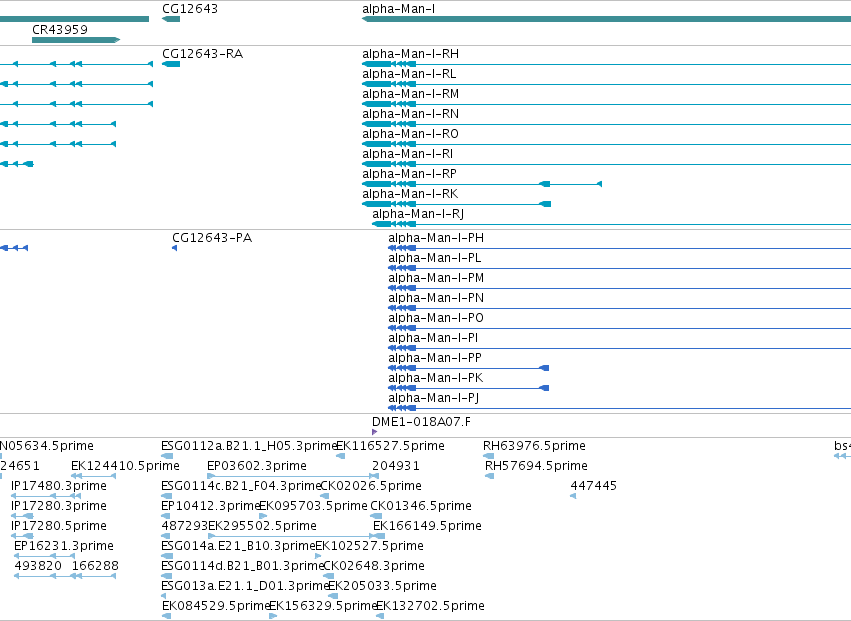Select EST EP03602.3prime
851x621 pixels.
click(257, 466)
